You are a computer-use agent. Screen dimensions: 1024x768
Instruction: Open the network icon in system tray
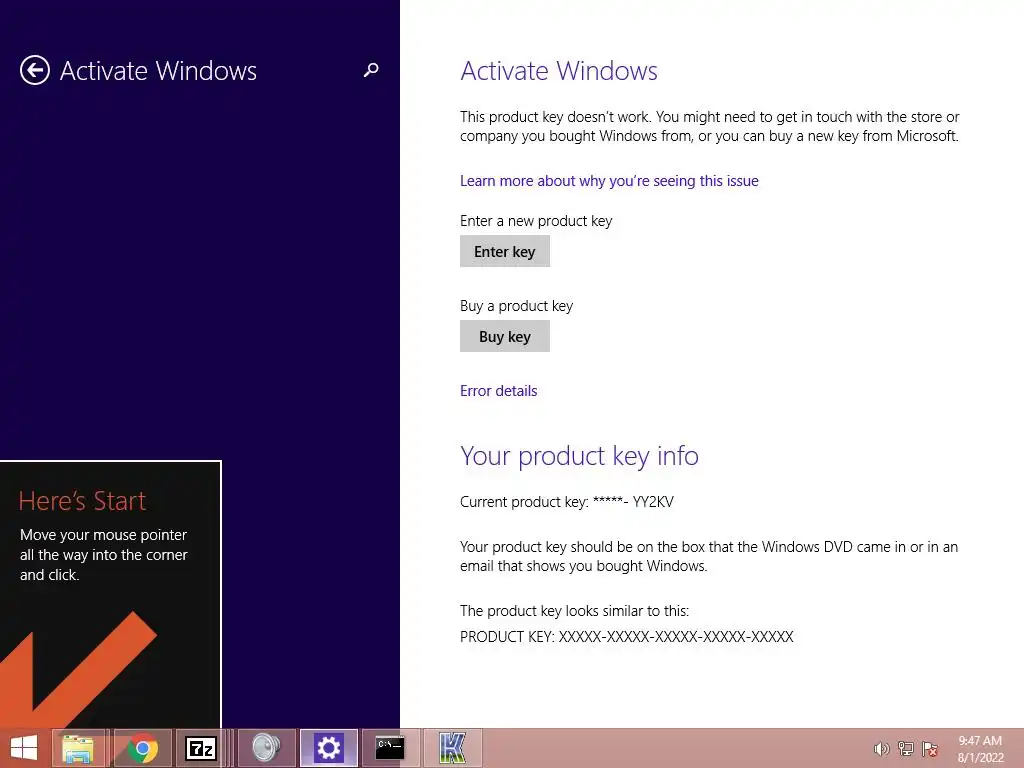(x=906, y=749)
